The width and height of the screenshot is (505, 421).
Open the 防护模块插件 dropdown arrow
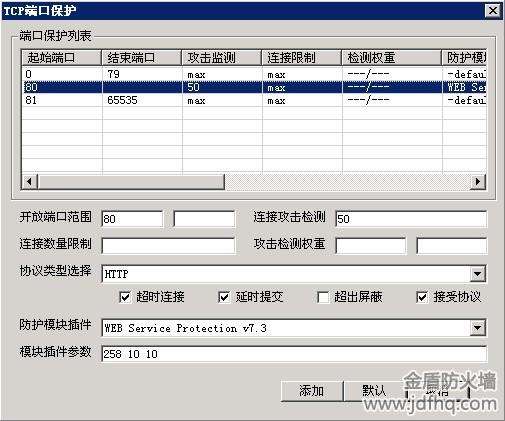[477, 328]
